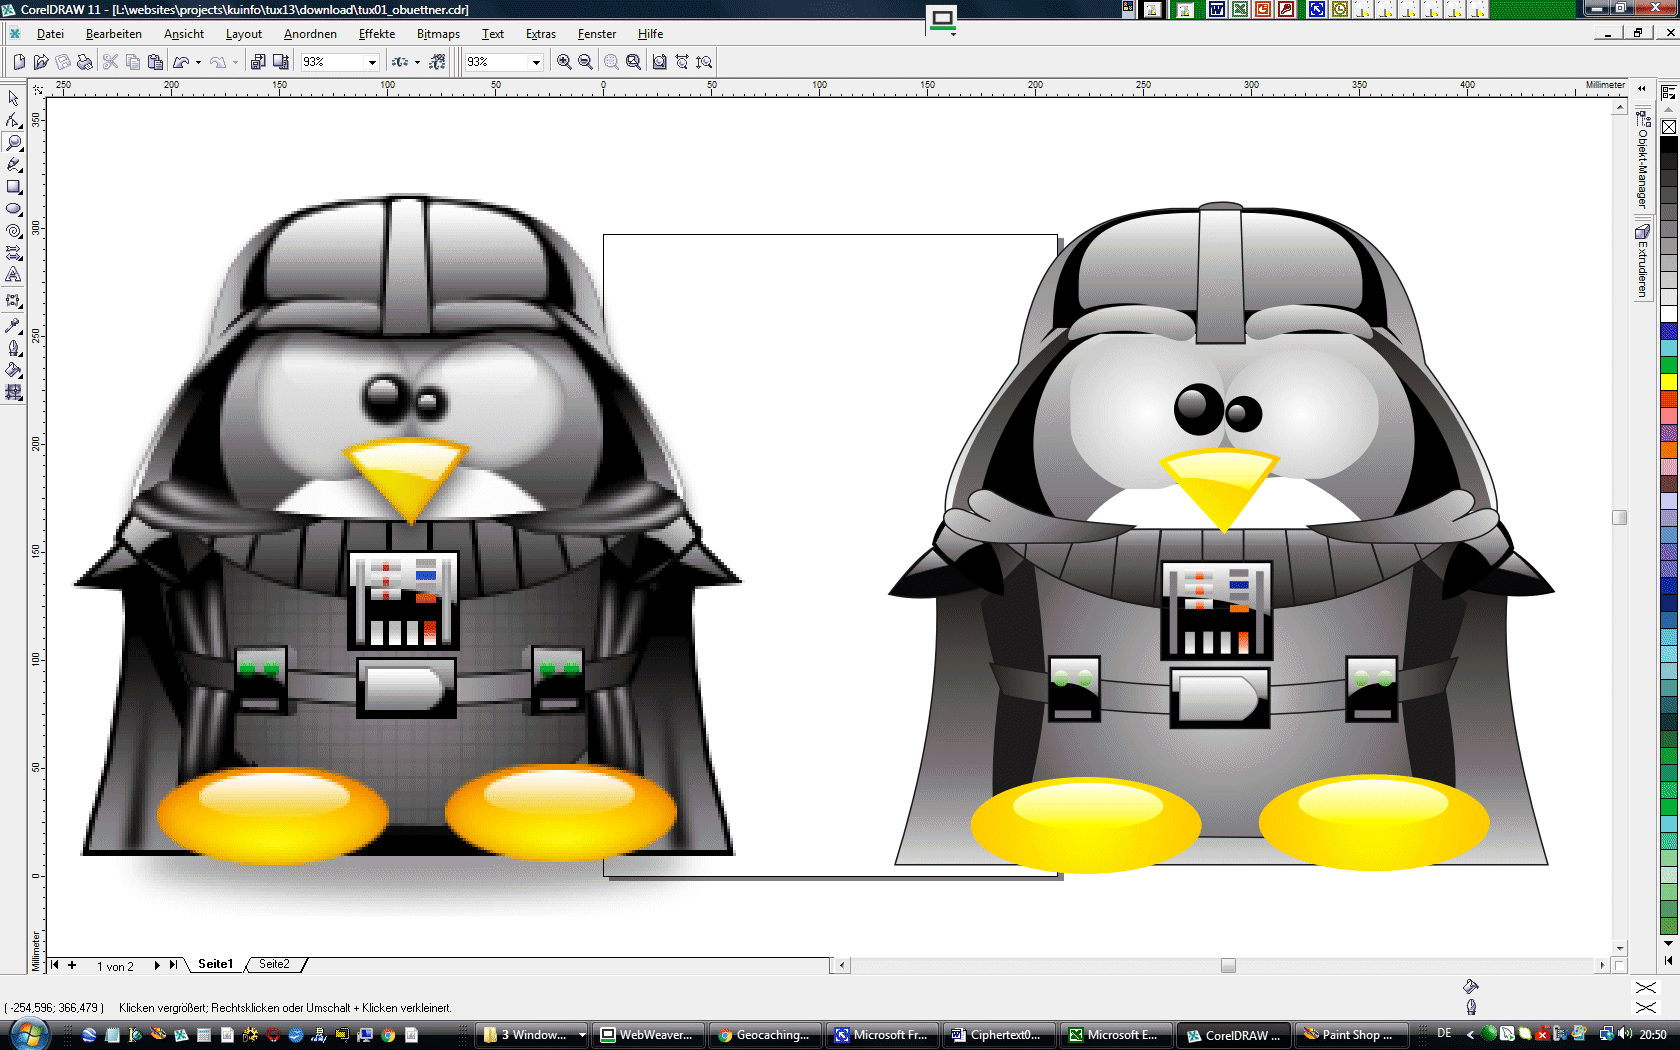The width and height of the screenshot is (1680, 1050).
Task: Click the Open file icon
Action: point(41,62)
